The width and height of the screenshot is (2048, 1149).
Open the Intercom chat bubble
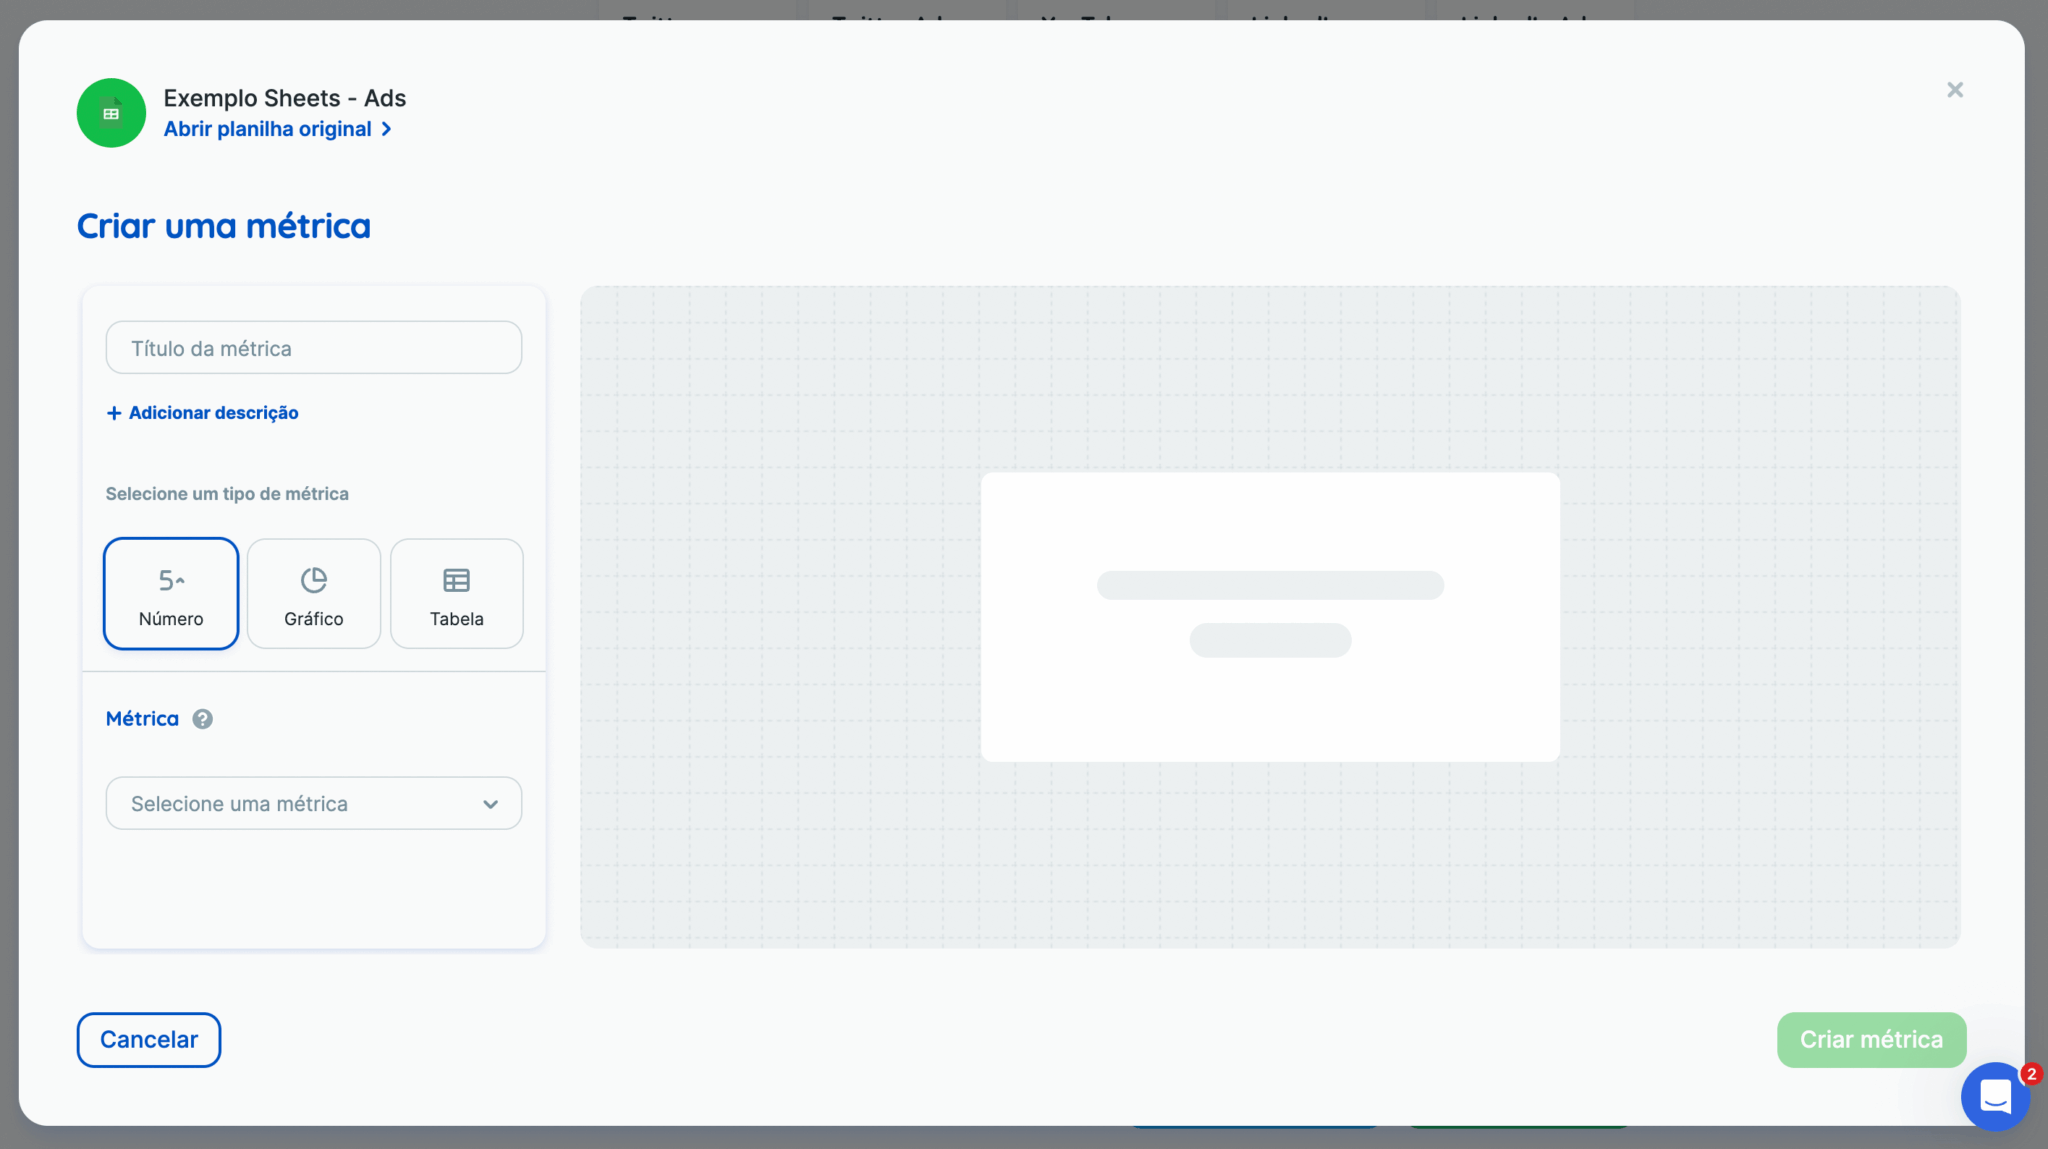[x=1994, y=1097]
